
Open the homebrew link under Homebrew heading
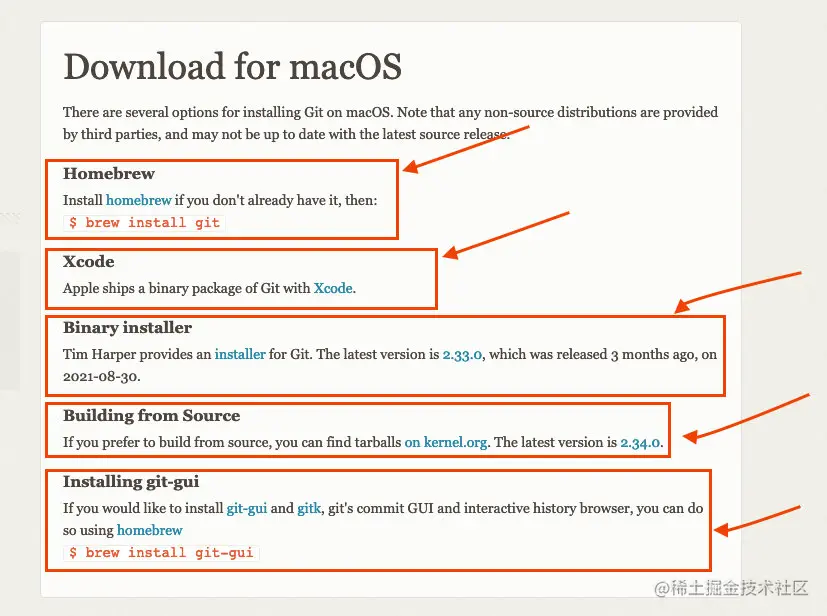pyautogui.click(x=138, y=200)
